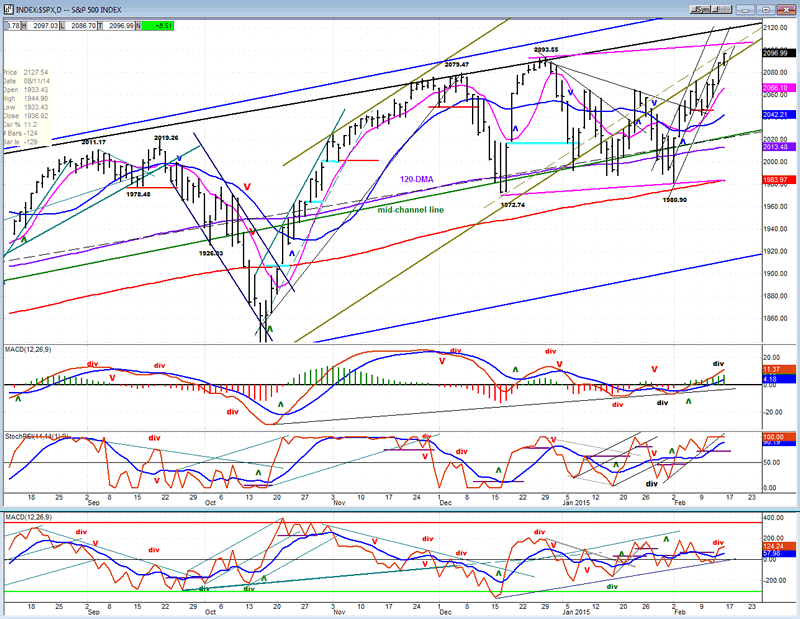Image resolution: width=800 pixels, height=619 pixels.
Task: Toggle the Intv link checkbox in title bar
Action: [x=722, y=10]
